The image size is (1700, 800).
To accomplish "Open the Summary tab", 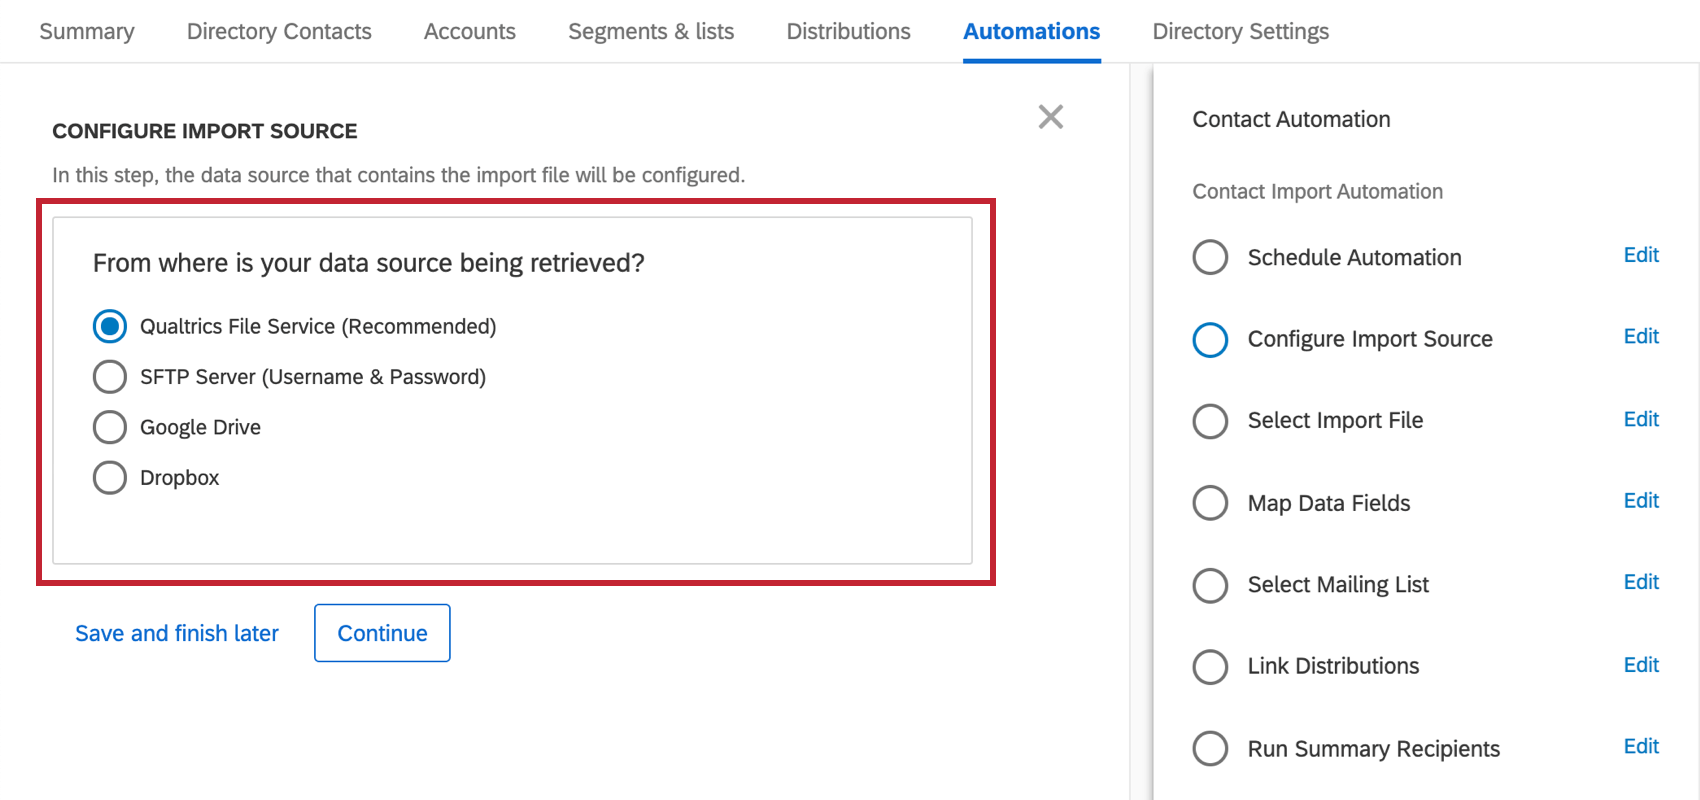I will [x=87, y=31].
